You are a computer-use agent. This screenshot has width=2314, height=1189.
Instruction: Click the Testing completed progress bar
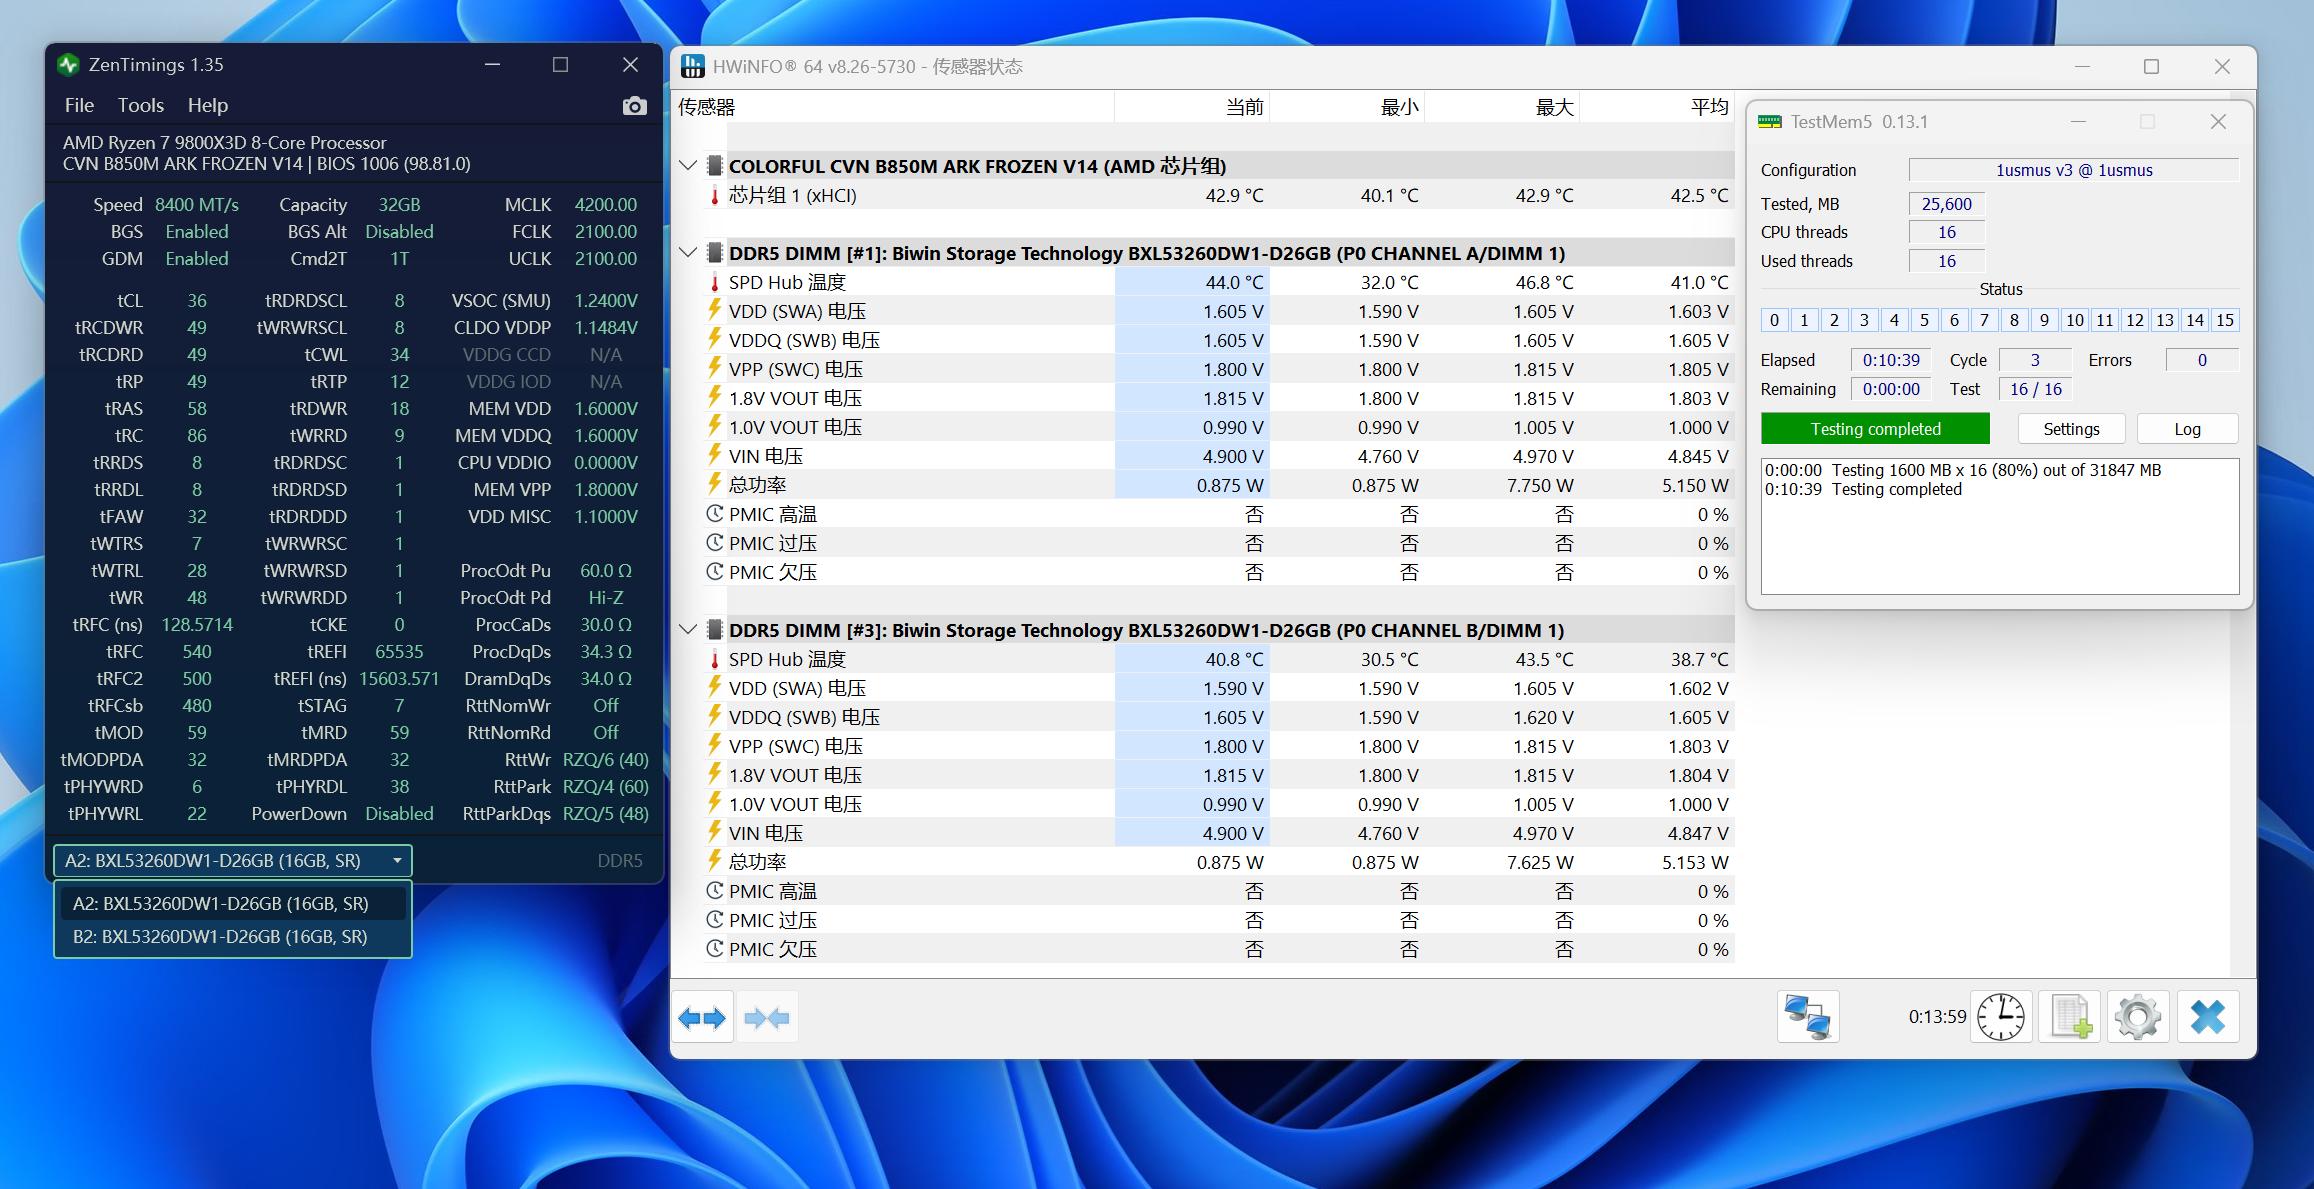(1874, 428)
